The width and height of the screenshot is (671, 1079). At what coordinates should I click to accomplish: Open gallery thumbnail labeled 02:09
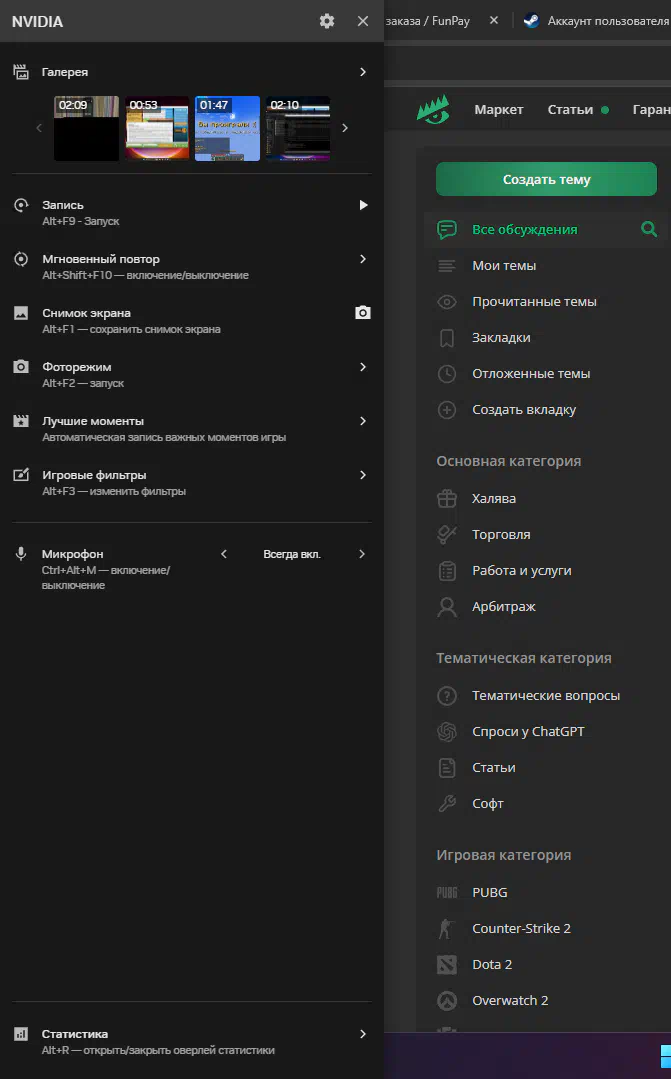tap(86, 128)
